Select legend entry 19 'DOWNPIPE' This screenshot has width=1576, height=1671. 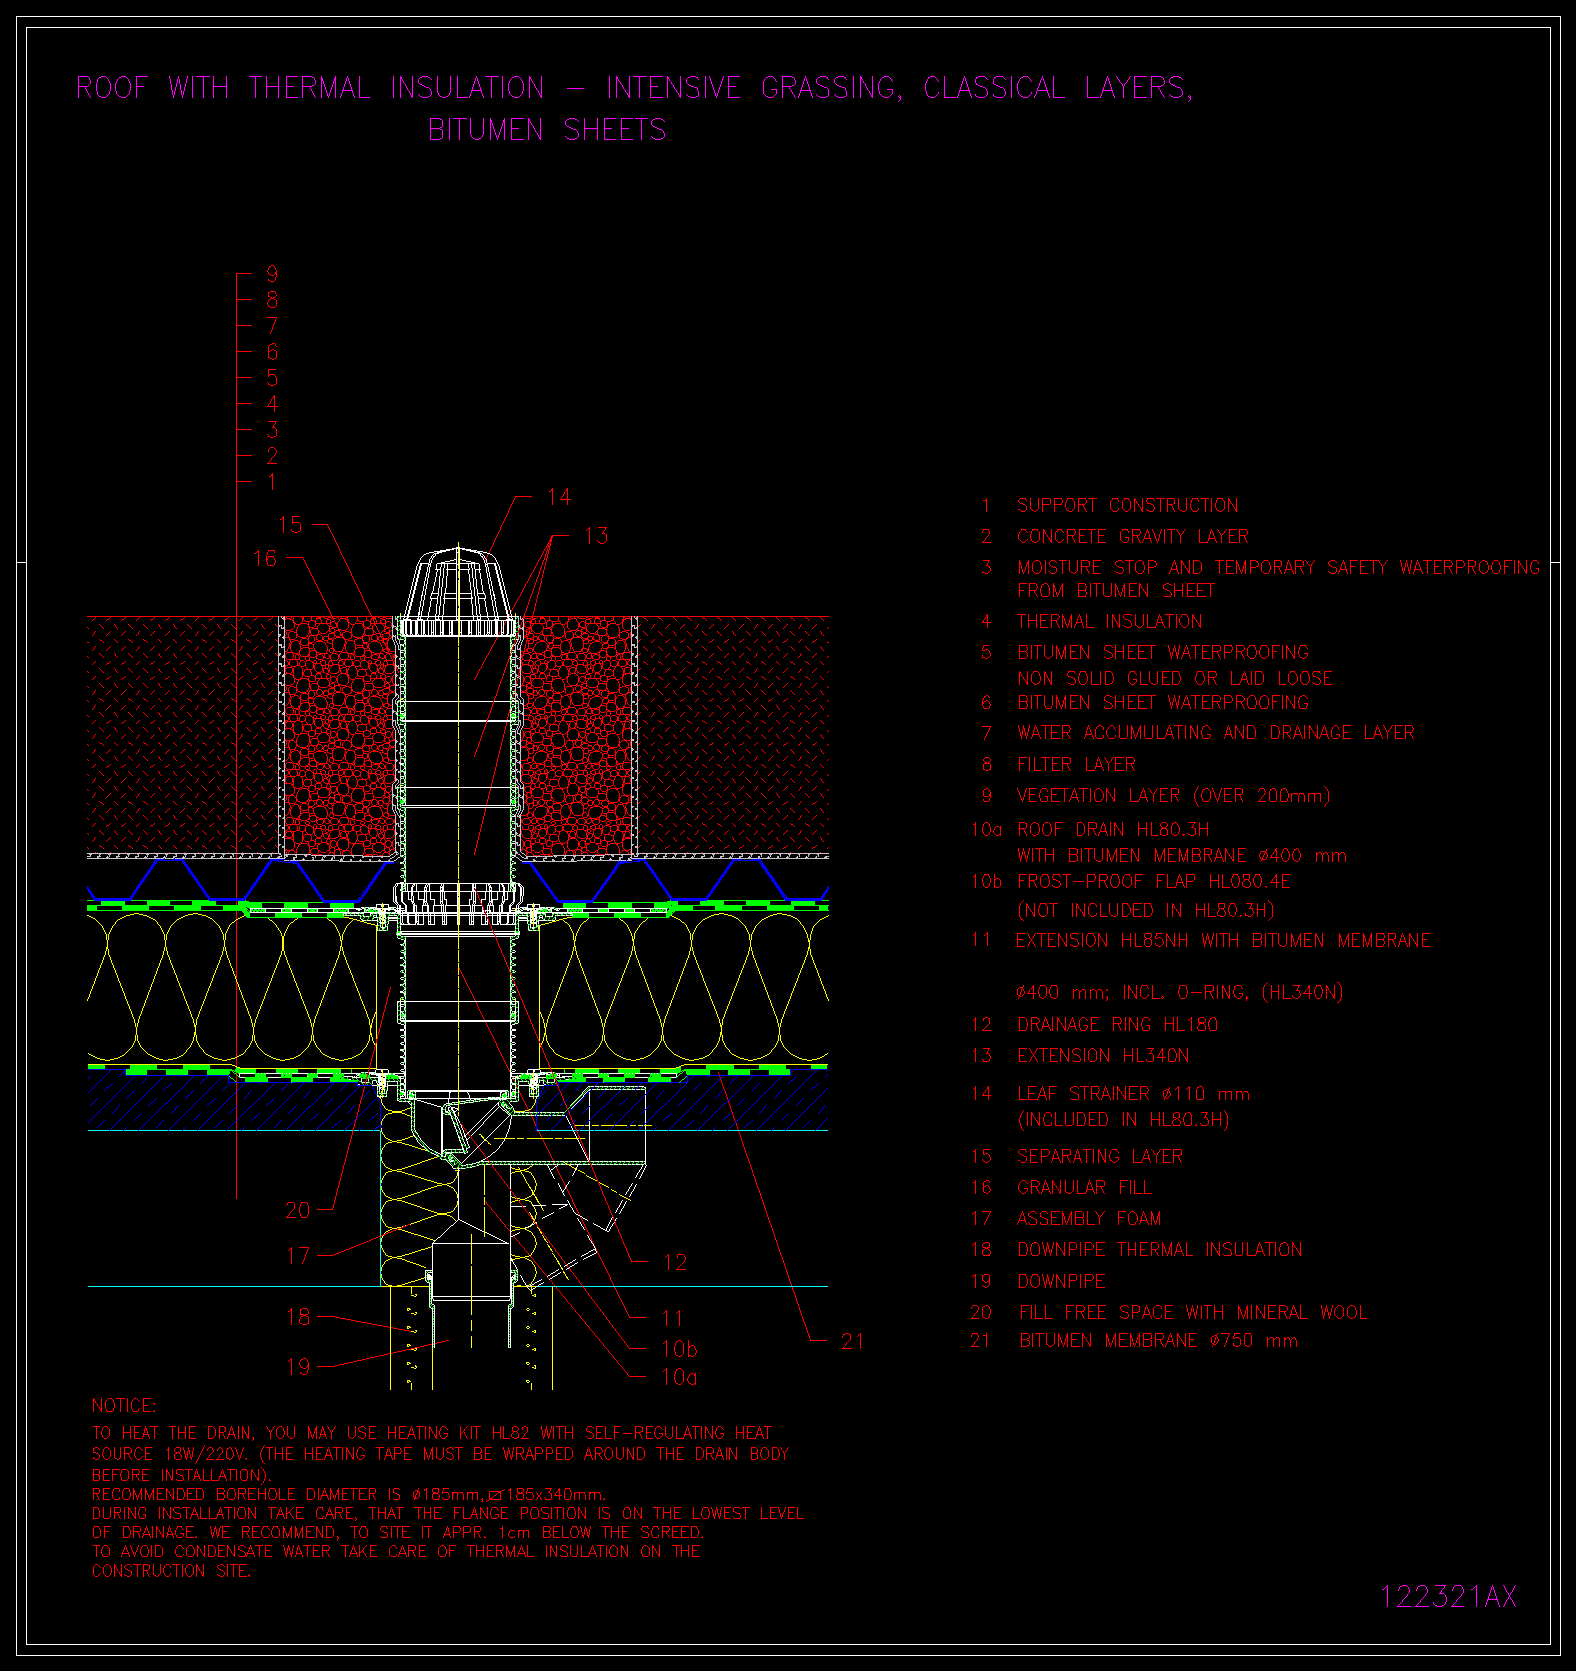(1061, 1281)
